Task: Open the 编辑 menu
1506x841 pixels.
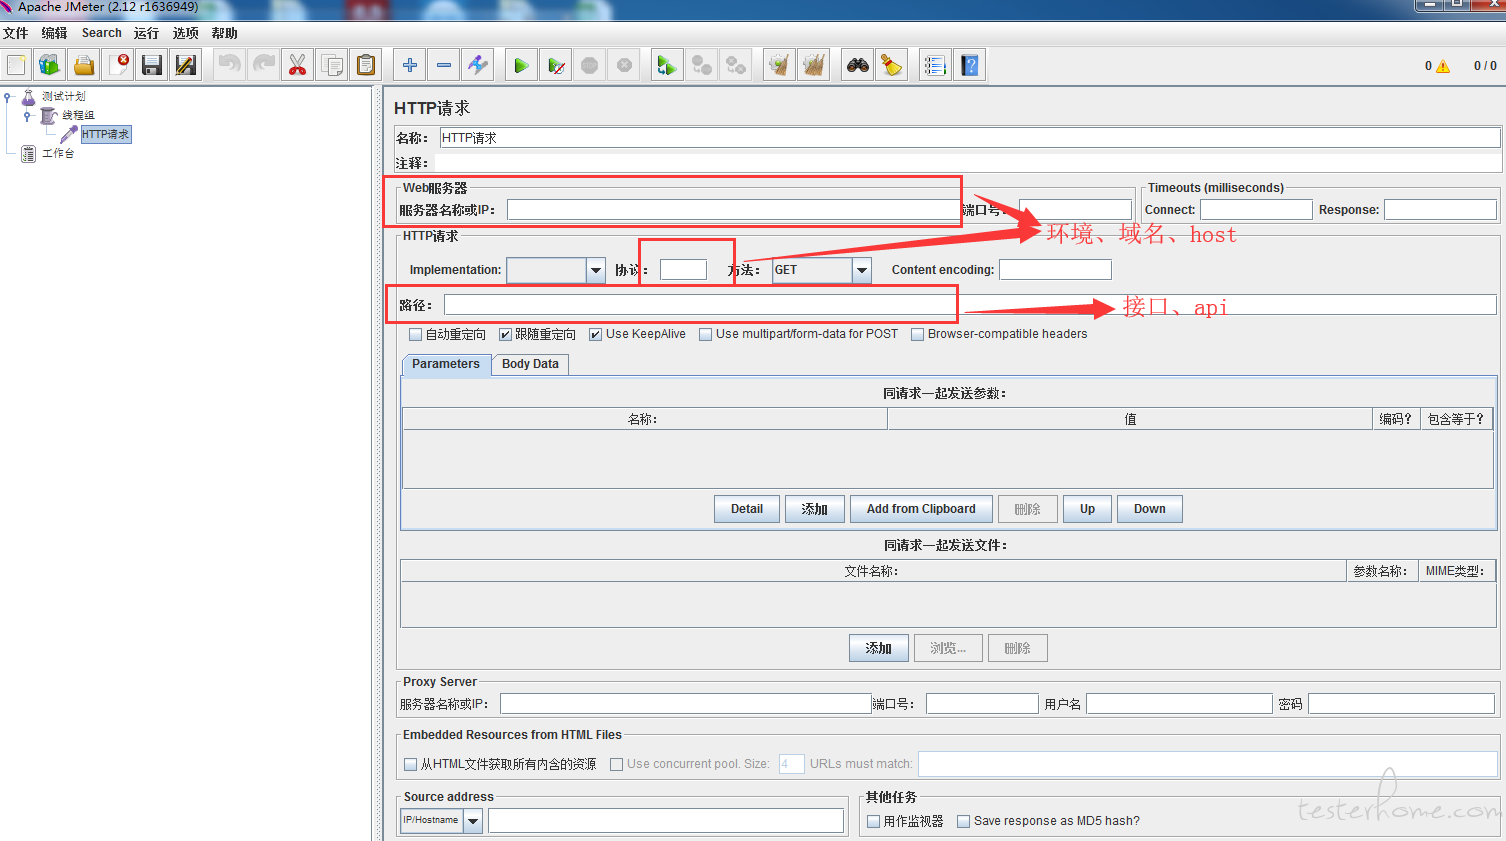Action: [x=54, y=33]
